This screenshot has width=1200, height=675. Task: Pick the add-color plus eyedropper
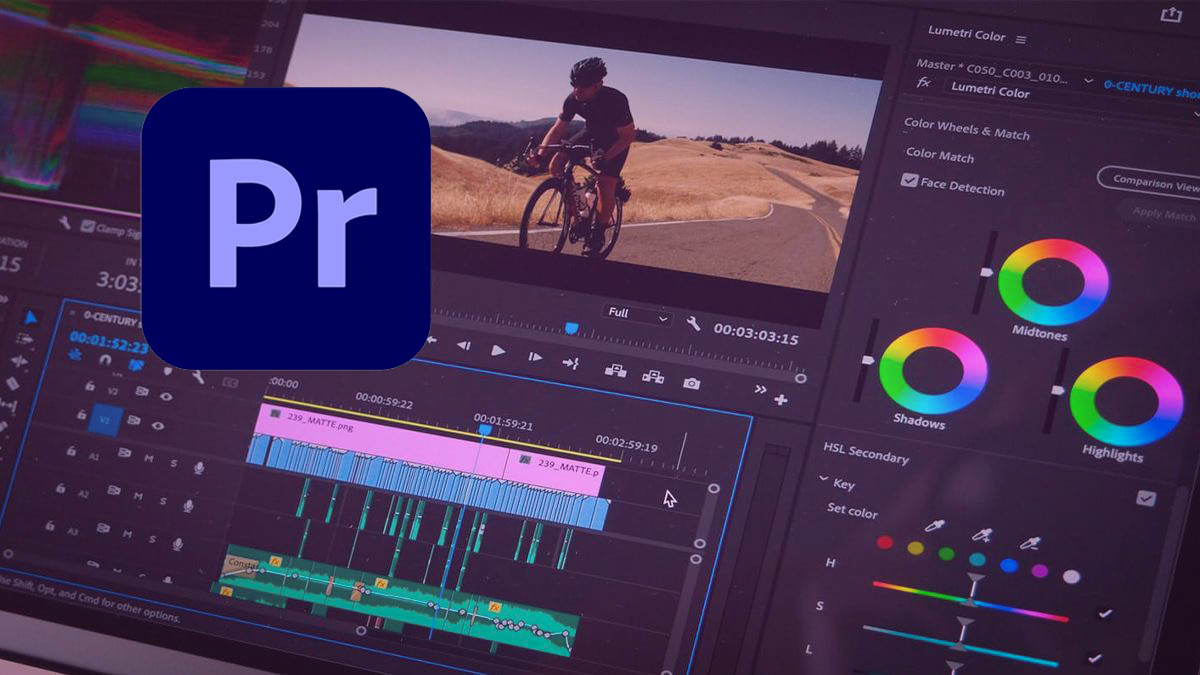pyautogui.click(x=980, y=535)
